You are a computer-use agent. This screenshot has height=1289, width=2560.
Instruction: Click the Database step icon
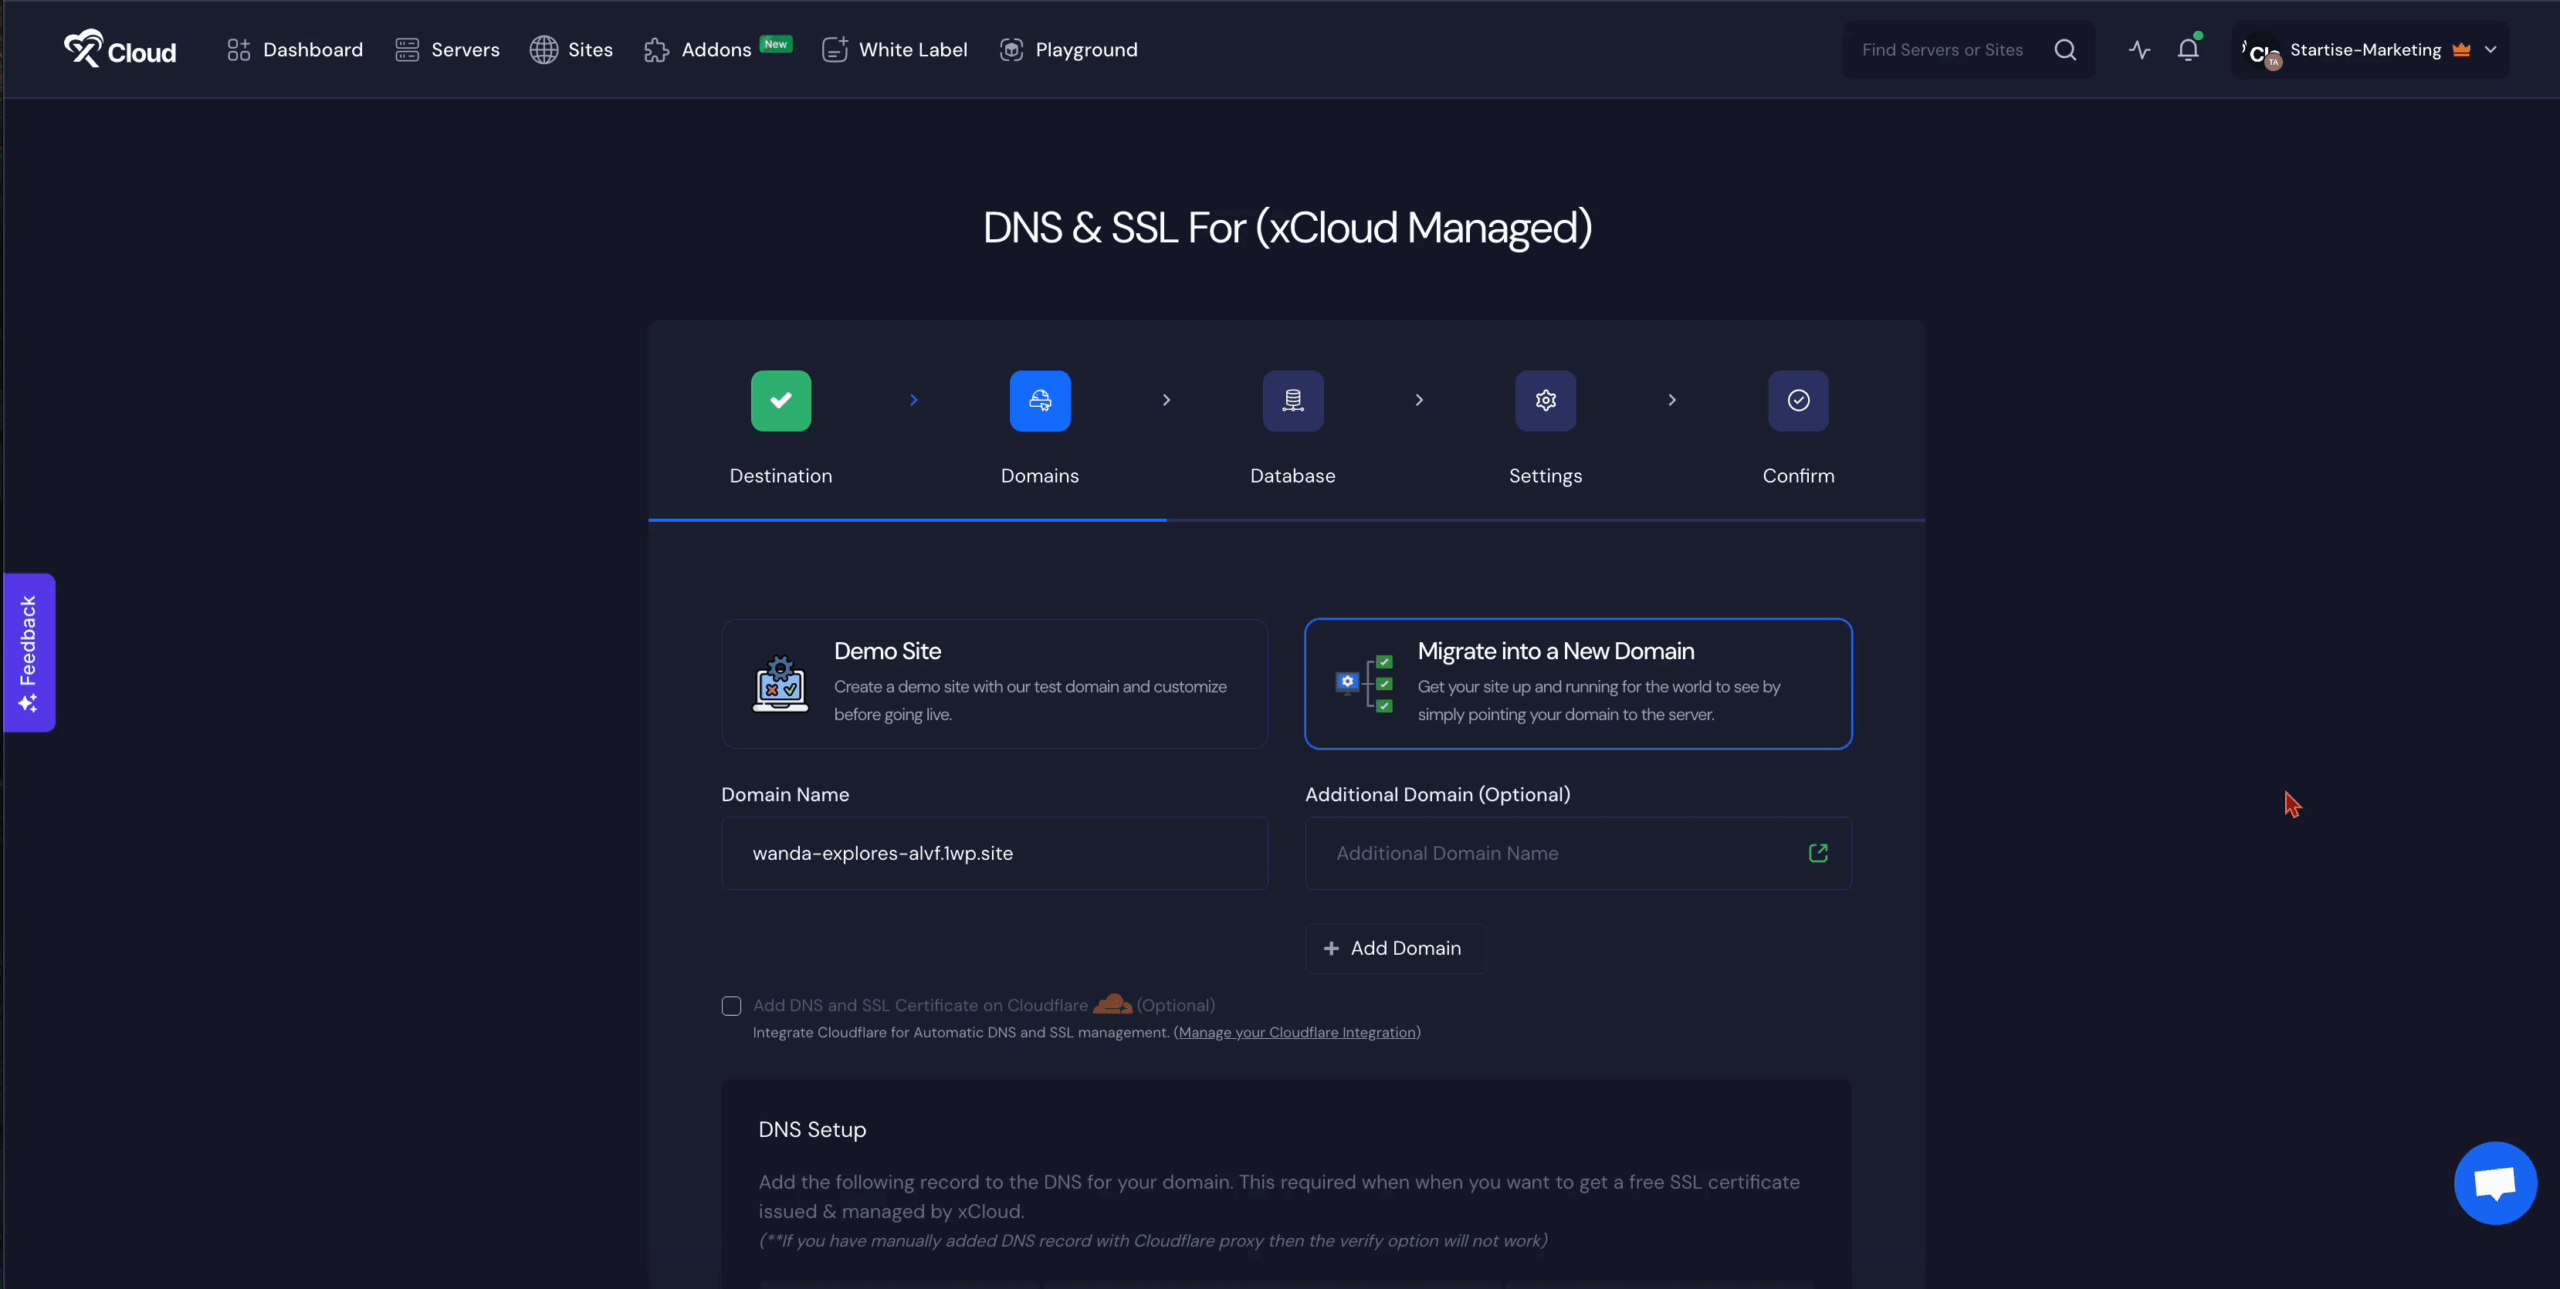click(1293, 401)
